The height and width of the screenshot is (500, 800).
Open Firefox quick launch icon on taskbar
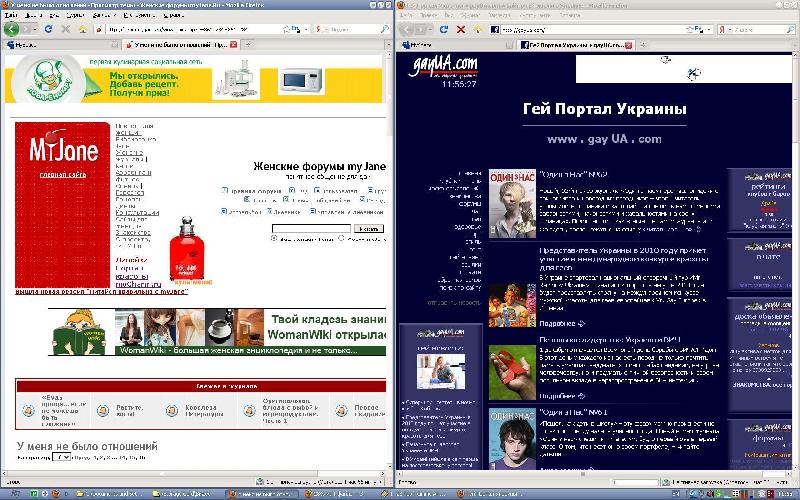(x=56, y=494)
